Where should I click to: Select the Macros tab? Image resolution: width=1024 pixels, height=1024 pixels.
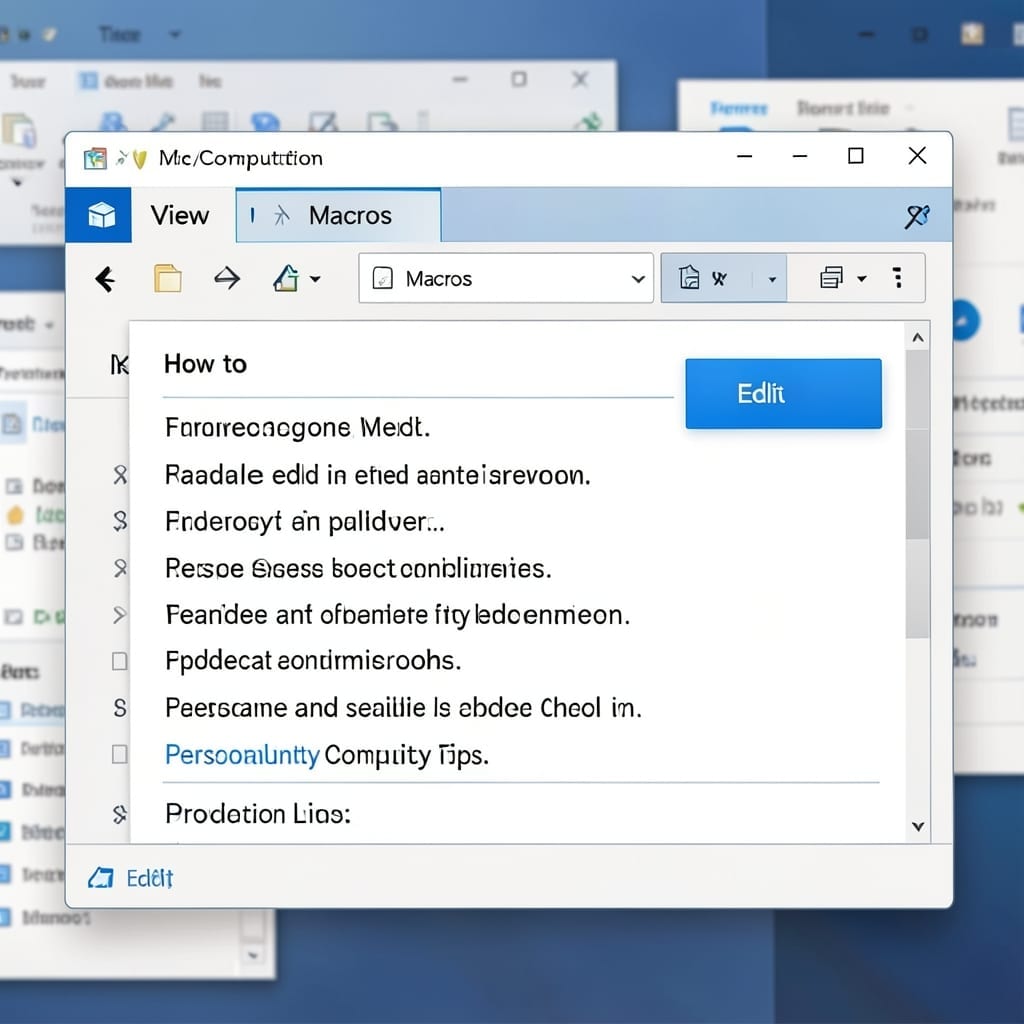[x=338, y=216]
